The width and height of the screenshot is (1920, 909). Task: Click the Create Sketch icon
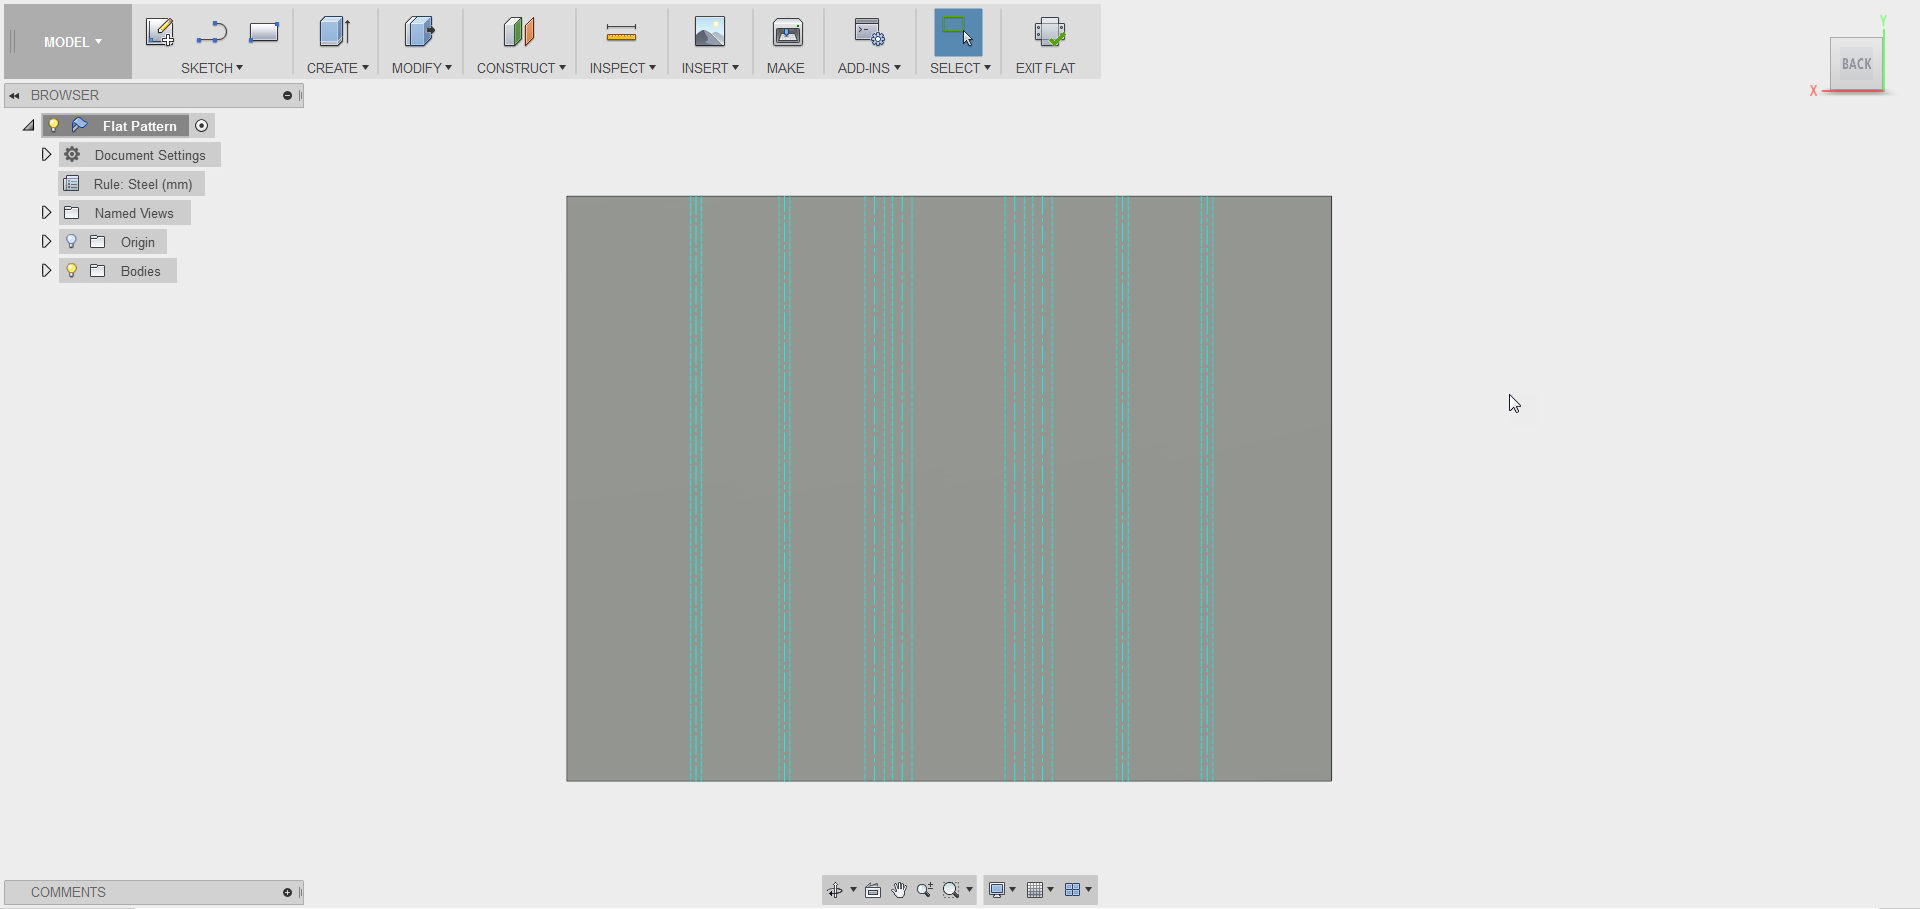pos(159,32)
